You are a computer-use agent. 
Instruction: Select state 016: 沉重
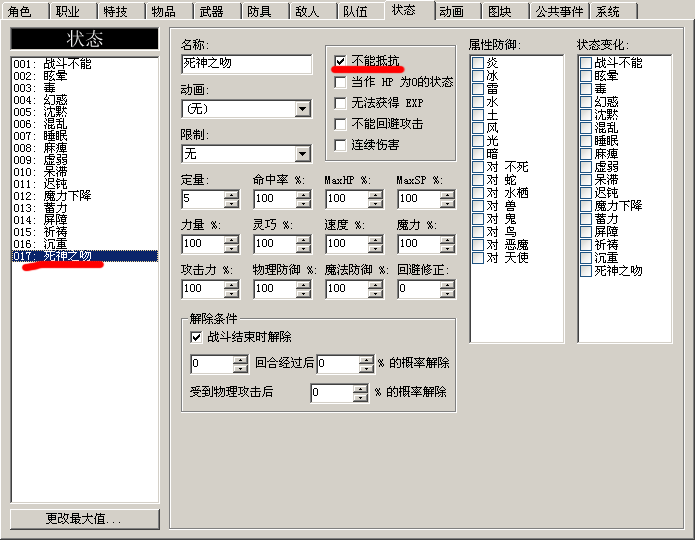click(85, 244)
